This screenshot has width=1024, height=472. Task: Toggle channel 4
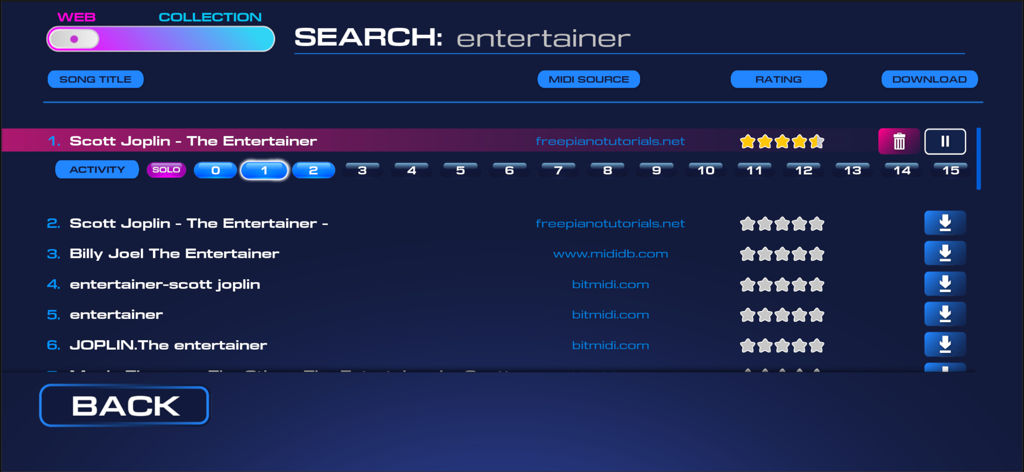point(411,170)
